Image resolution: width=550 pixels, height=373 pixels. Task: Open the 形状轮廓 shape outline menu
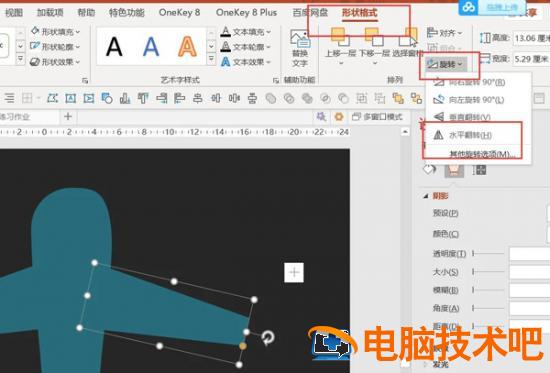coord(55,47)
